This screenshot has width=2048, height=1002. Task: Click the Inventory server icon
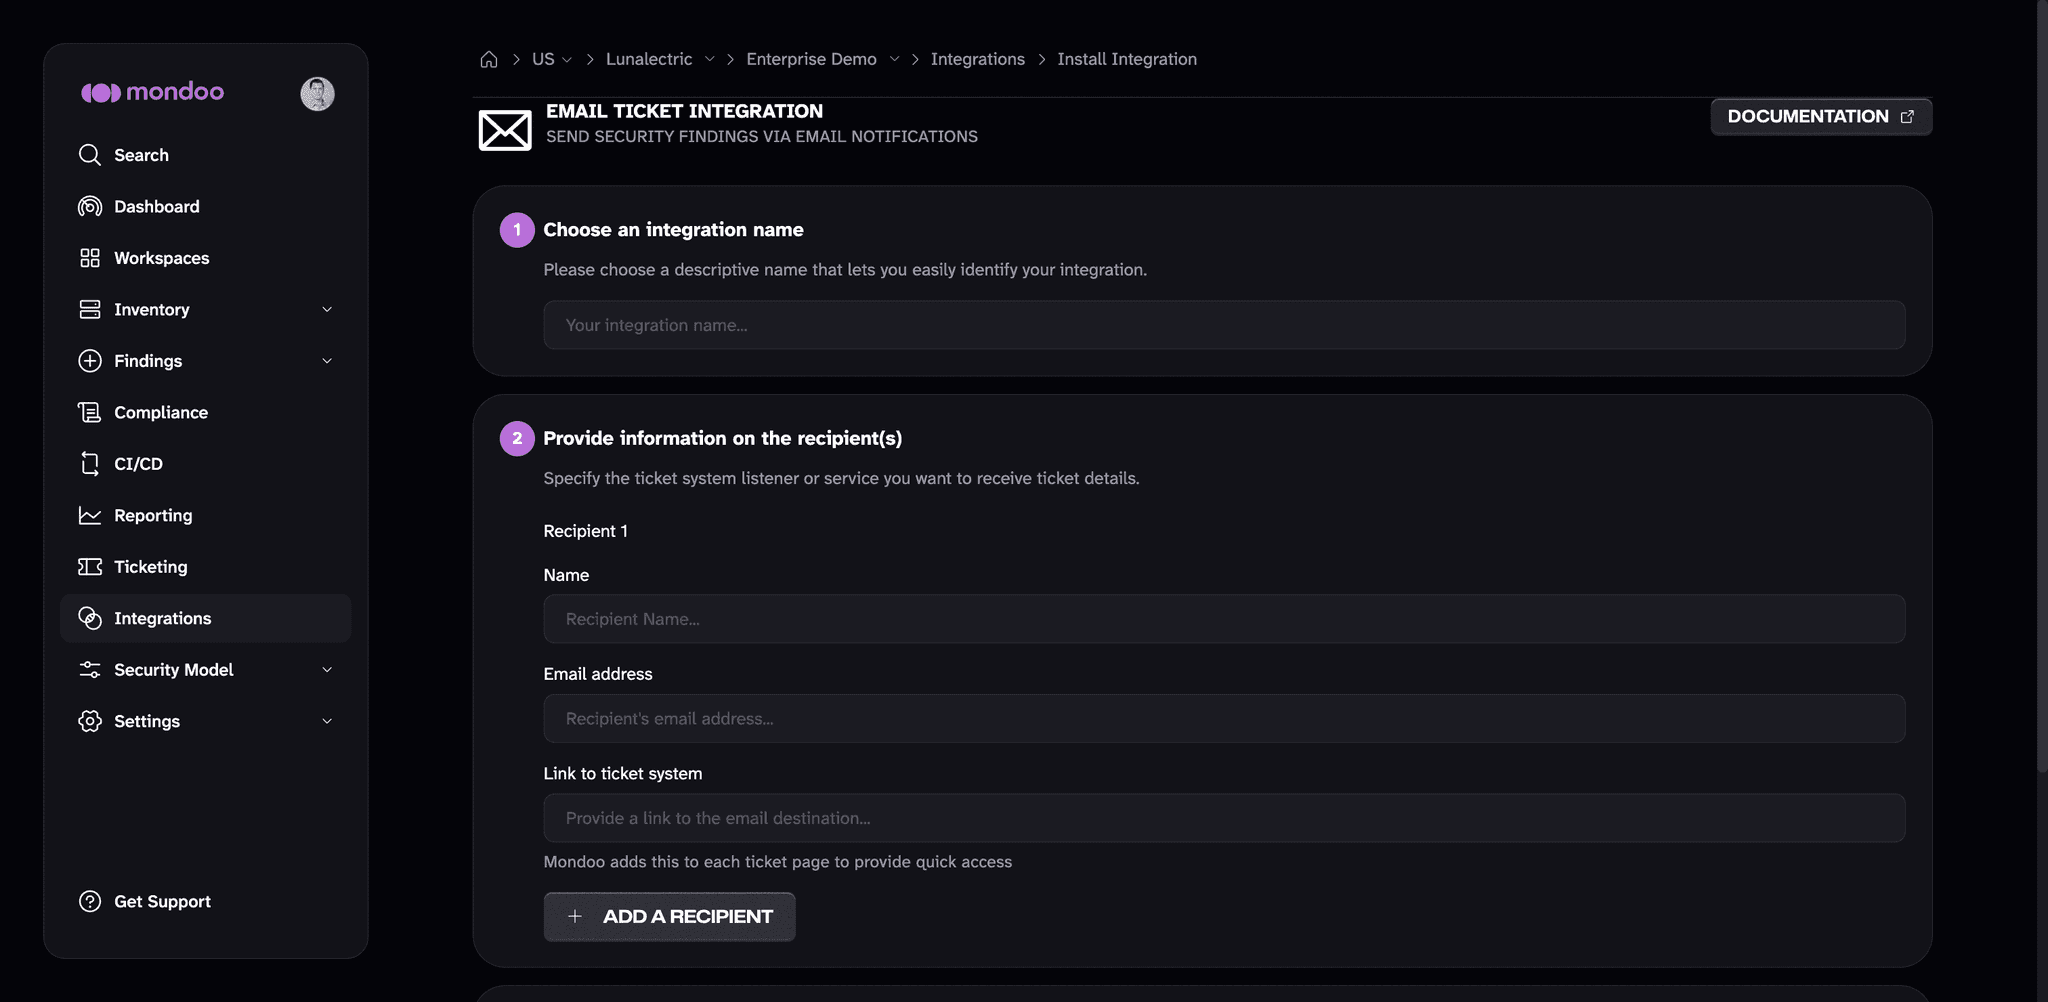[x=90, y=309]
